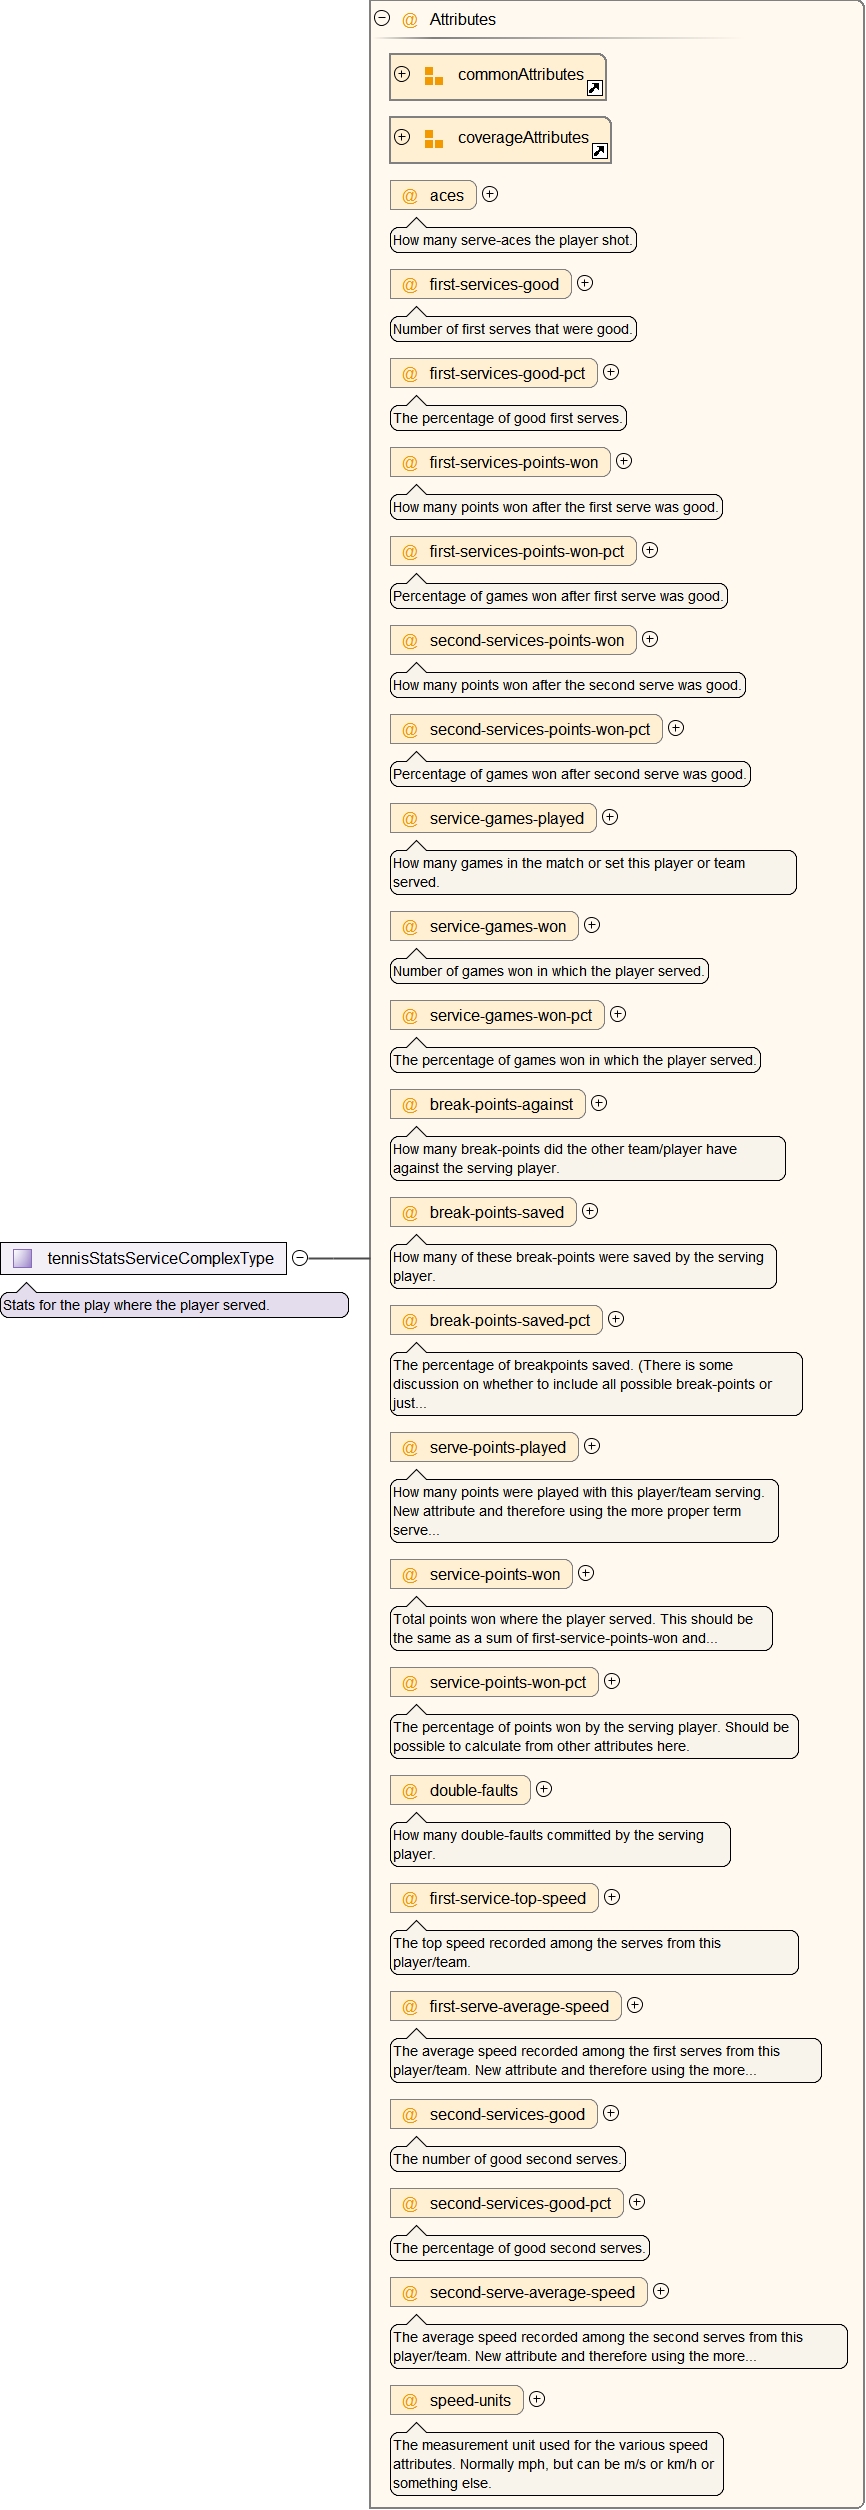This screenshot has width=866, height=2510.
Task: Select the service-games-played attribute
Action: (506, 819)
